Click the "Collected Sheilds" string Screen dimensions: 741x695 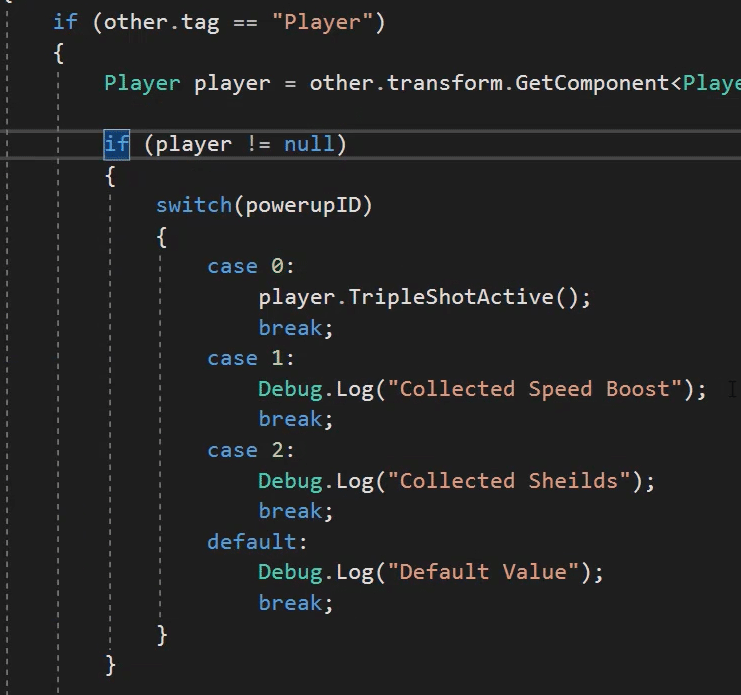point(509,481)
